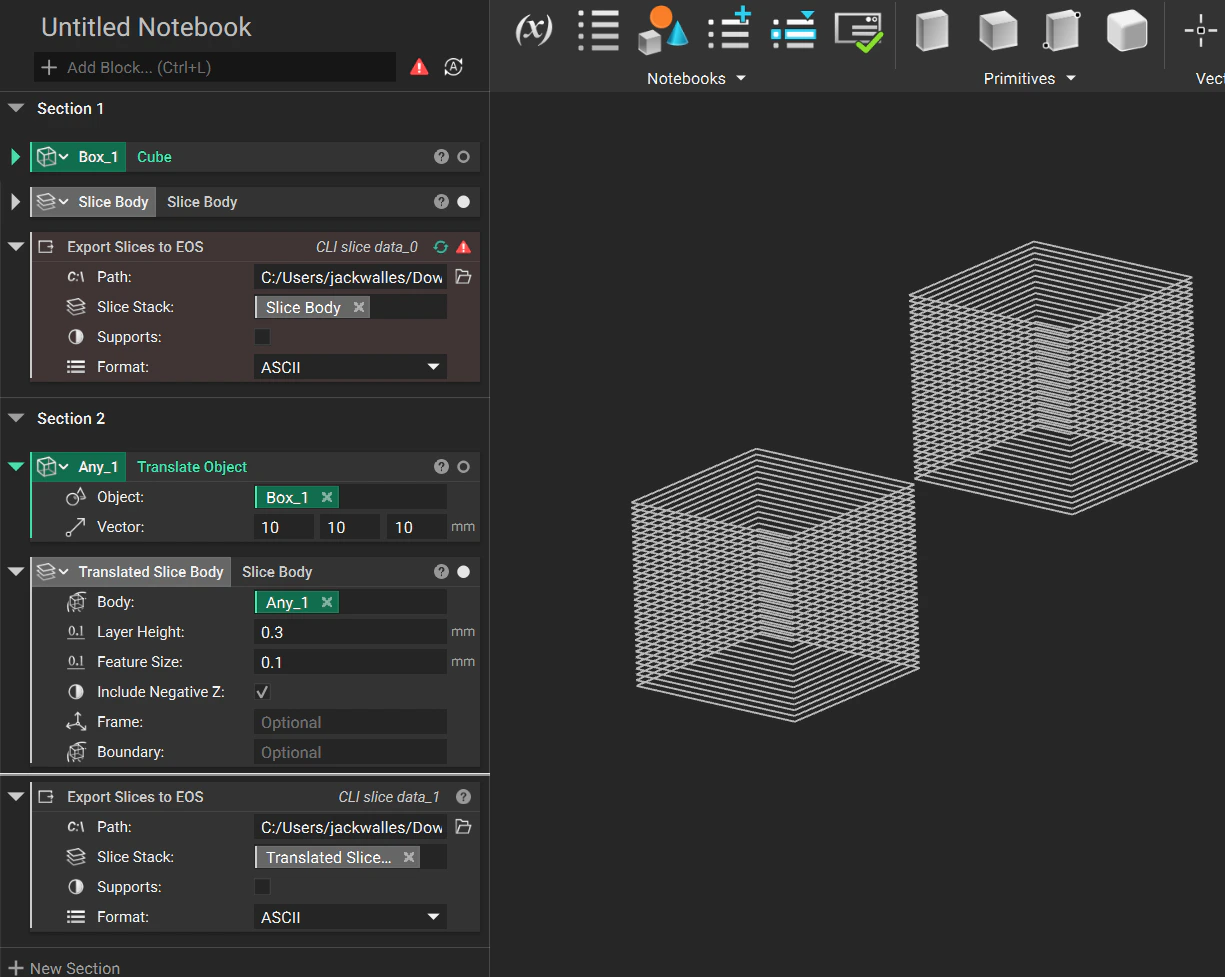Remove Box_1 chip from Object field

(x=326, y=497)
